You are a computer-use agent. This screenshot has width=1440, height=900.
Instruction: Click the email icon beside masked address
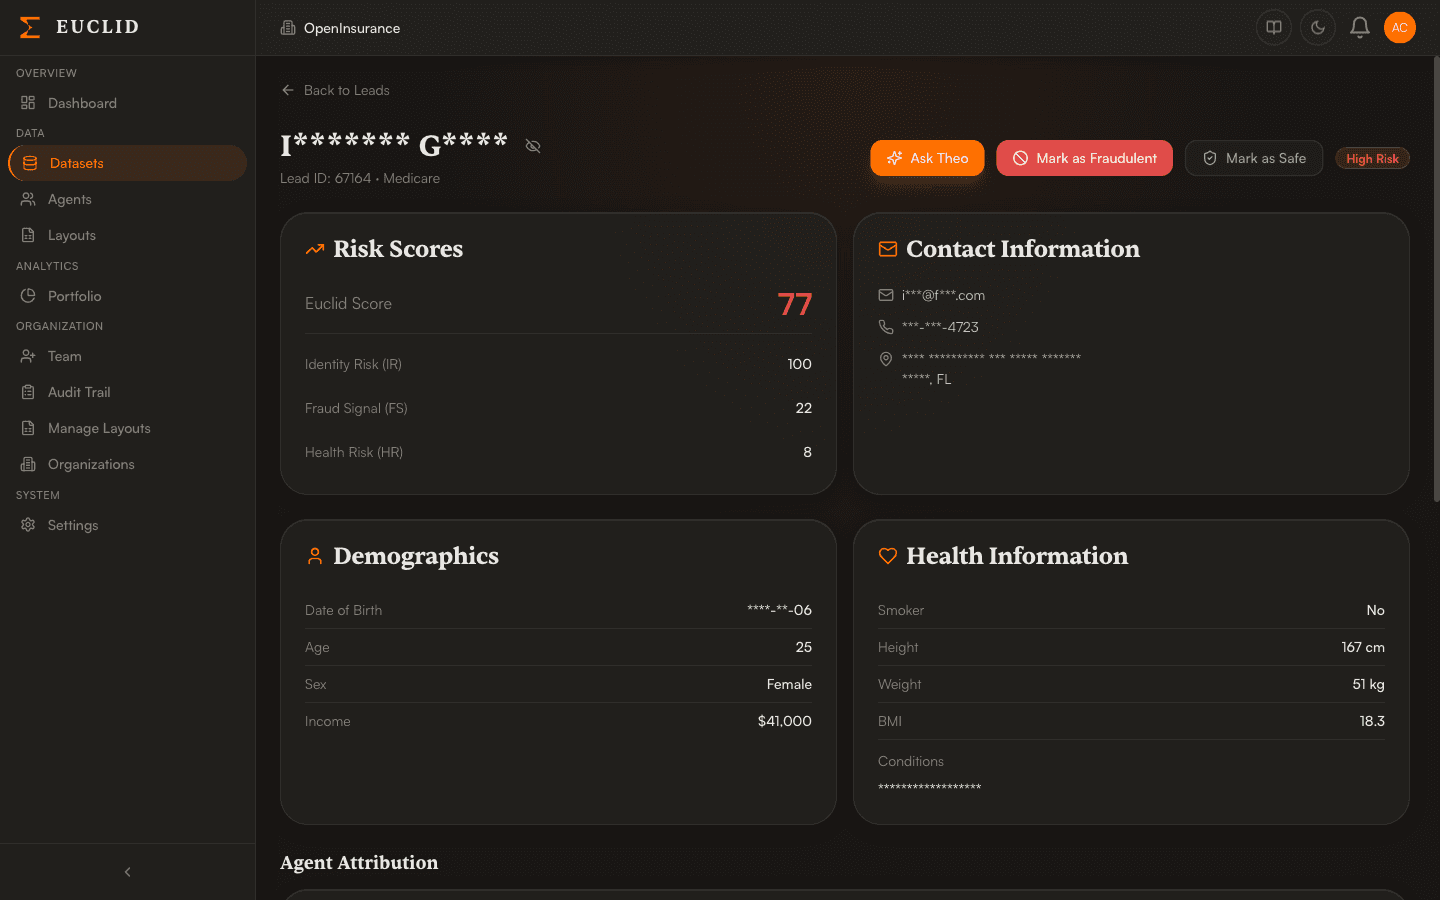[886, 295]
